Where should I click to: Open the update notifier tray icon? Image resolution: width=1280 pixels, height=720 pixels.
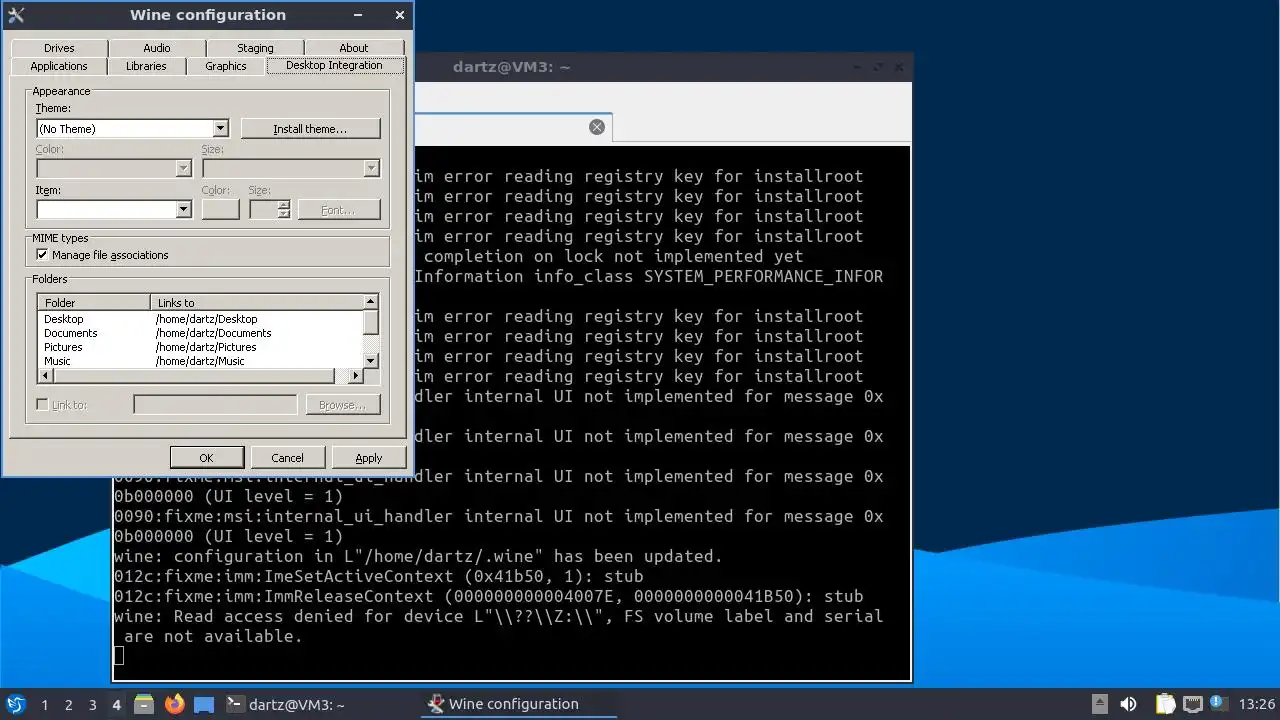click(x=1220, y=704)
